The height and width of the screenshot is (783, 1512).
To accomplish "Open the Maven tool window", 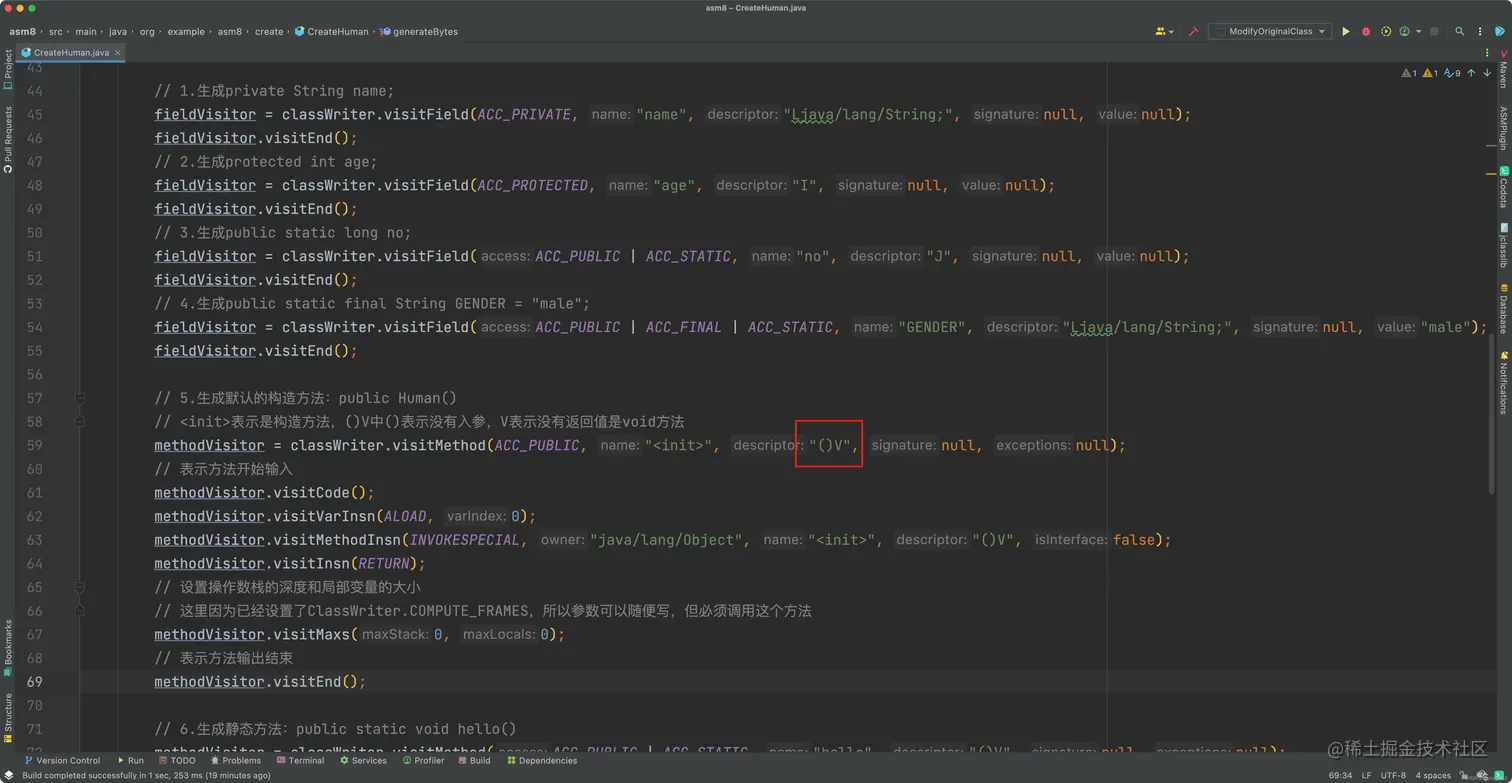I will click(x=1503, y=70).
